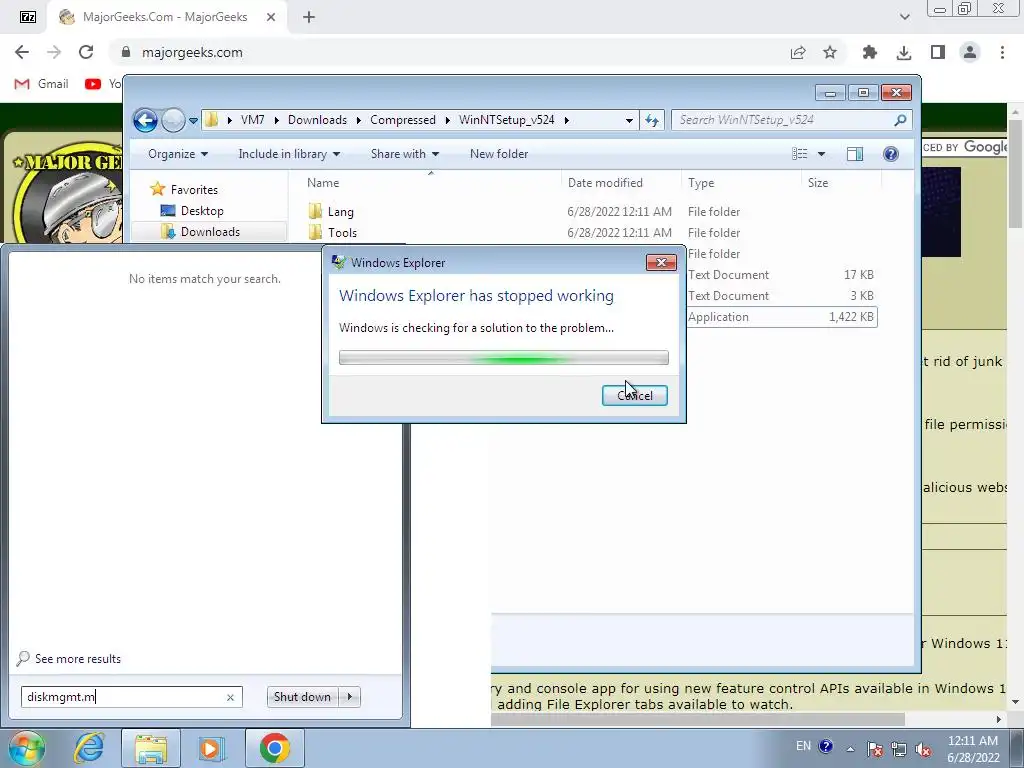
Task: Cancel the Windows Explorer error dialog
Action: (x=634, y=395)
